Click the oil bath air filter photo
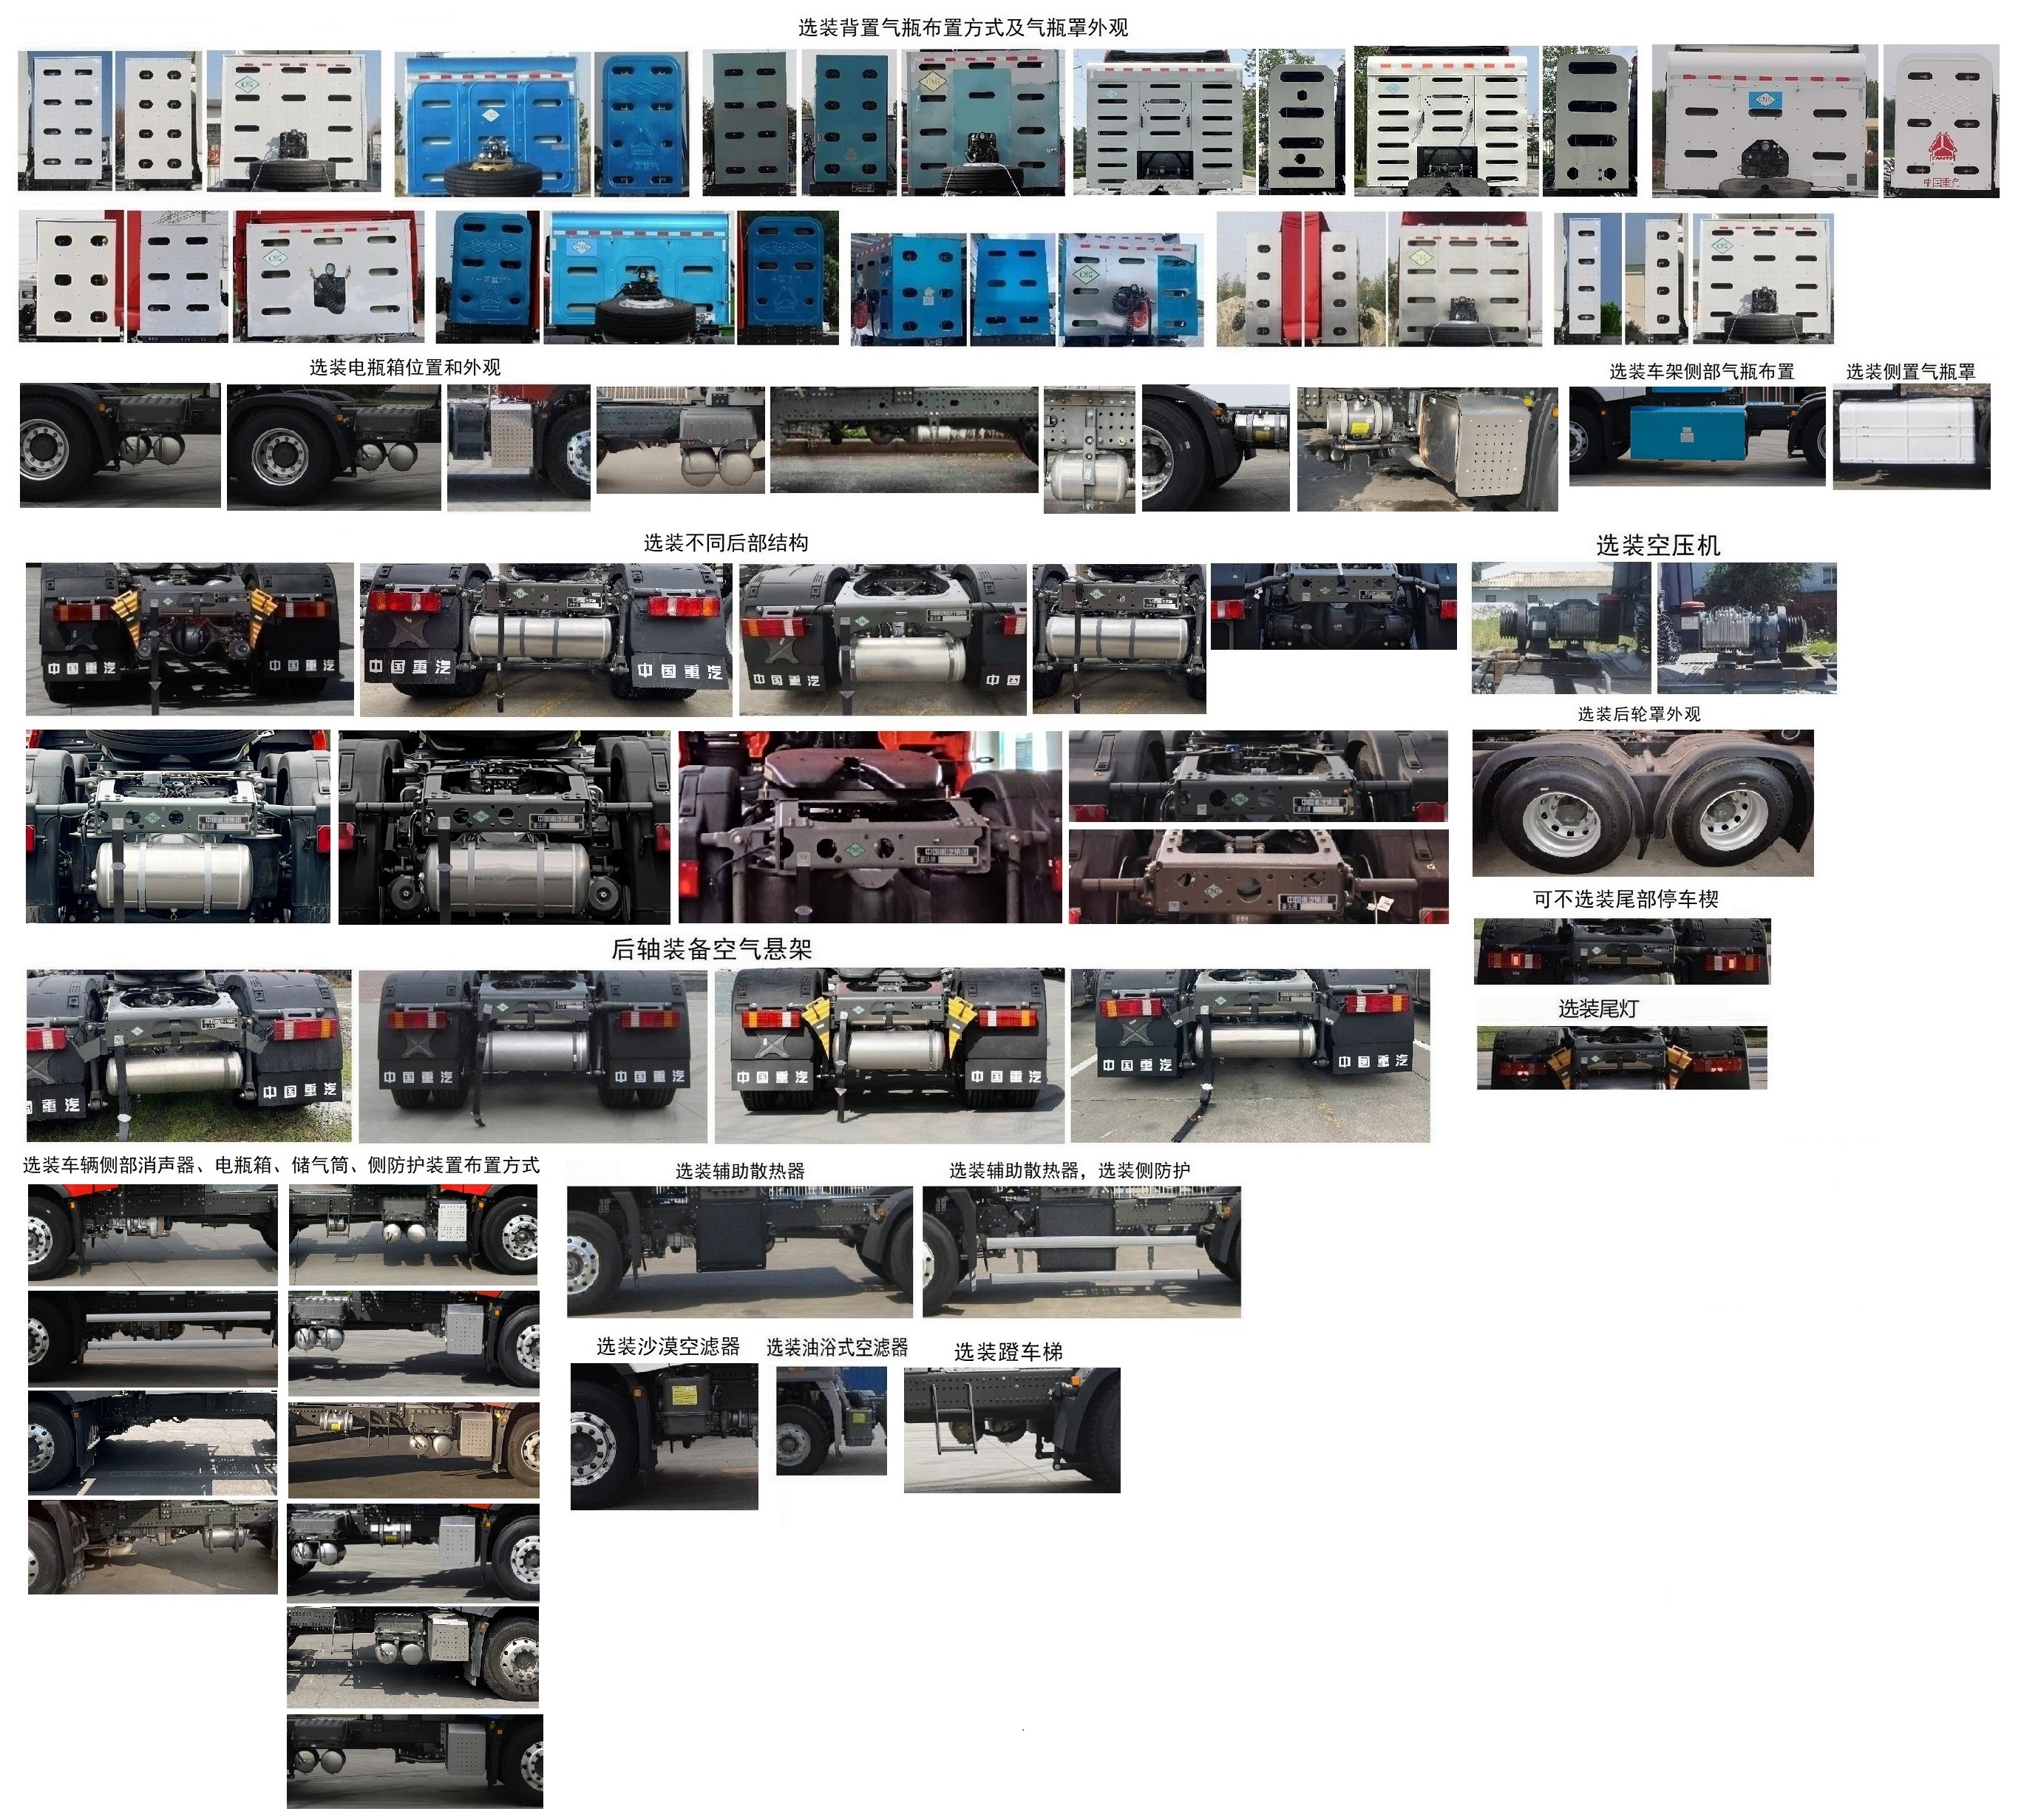 831,1421
